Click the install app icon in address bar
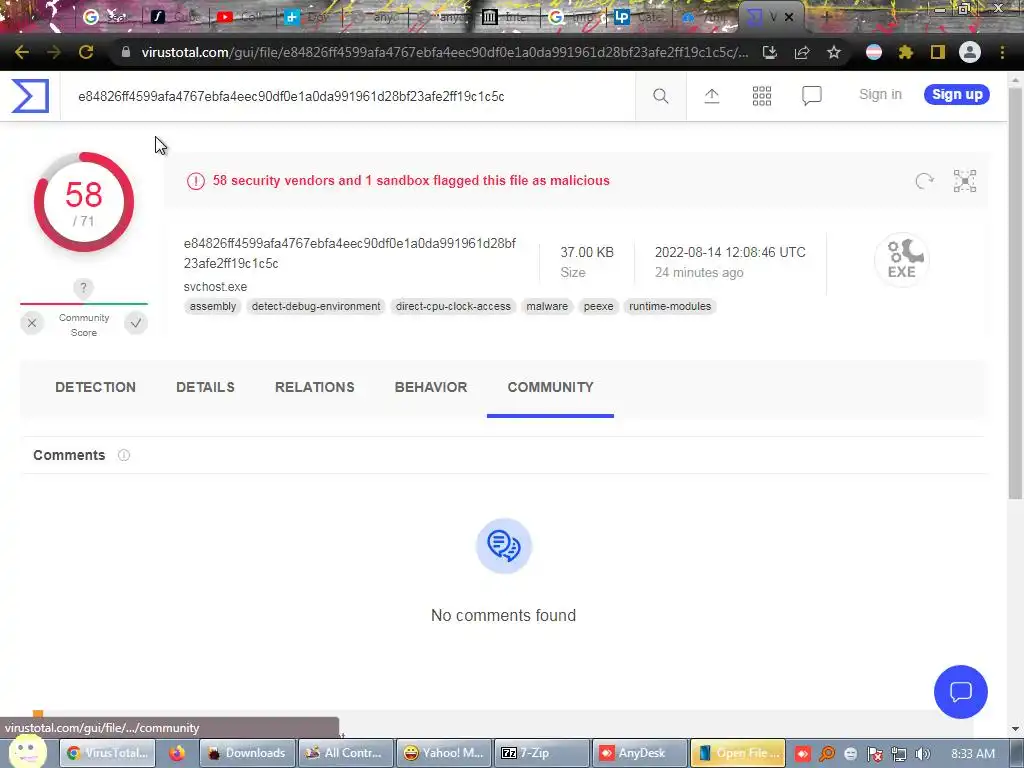Image resolution: width=1024 pixels, height=768 pixels. (x=769, y=52)
